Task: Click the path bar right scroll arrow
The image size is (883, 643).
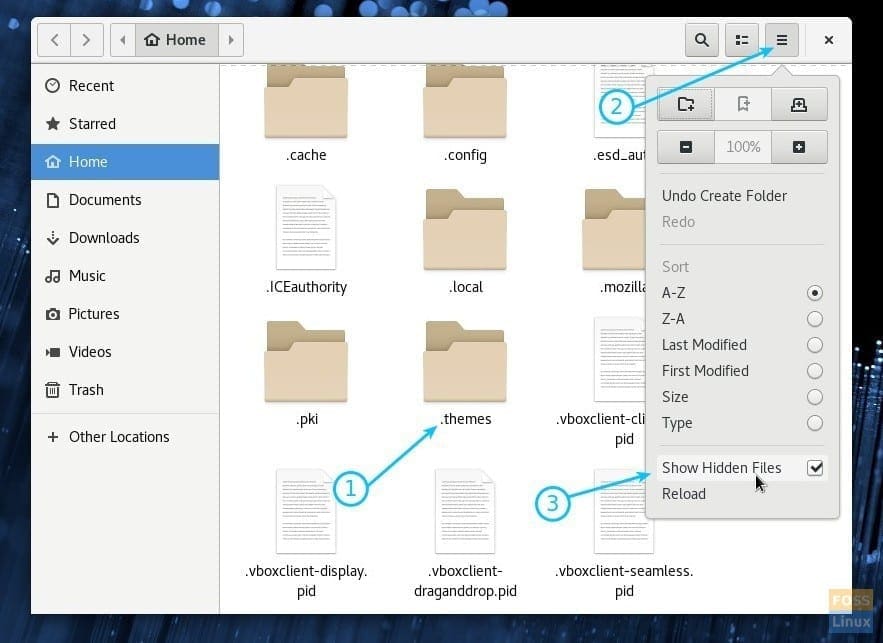Action: click(231, 40)
